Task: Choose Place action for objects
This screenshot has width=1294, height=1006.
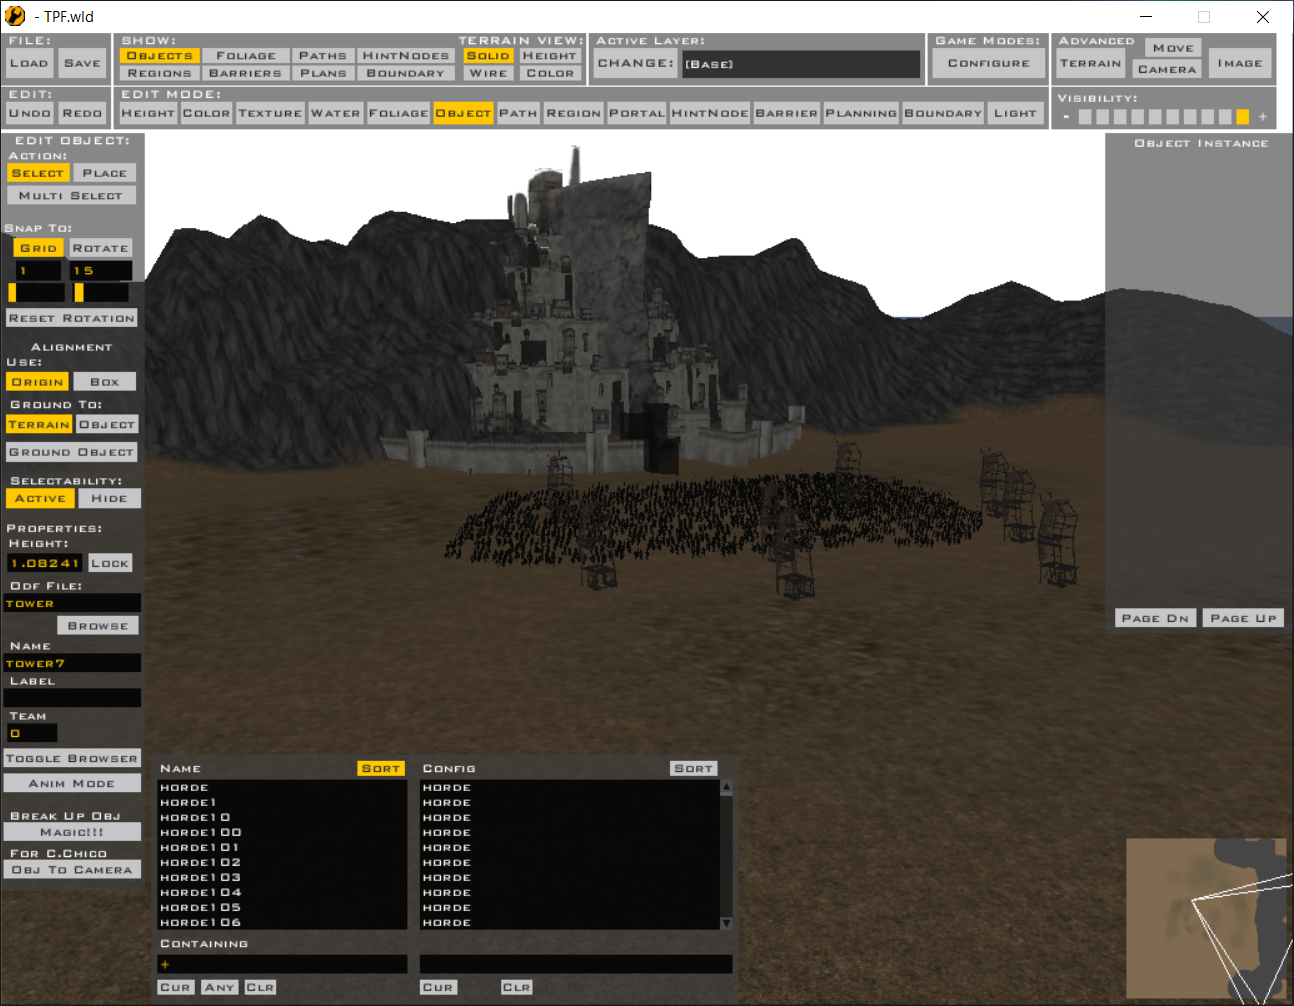Action: 105,173
